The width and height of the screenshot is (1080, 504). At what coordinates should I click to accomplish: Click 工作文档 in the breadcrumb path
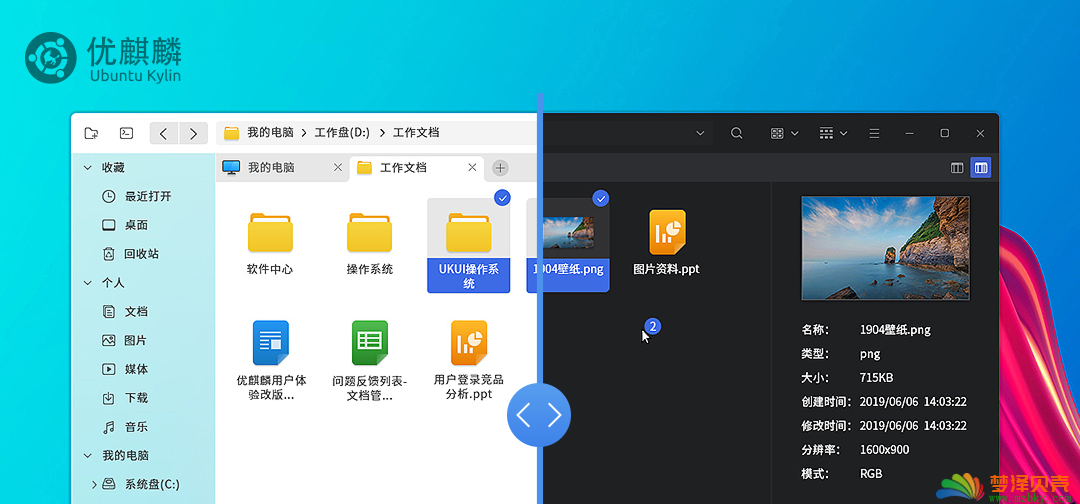click(x=416, y=133)
